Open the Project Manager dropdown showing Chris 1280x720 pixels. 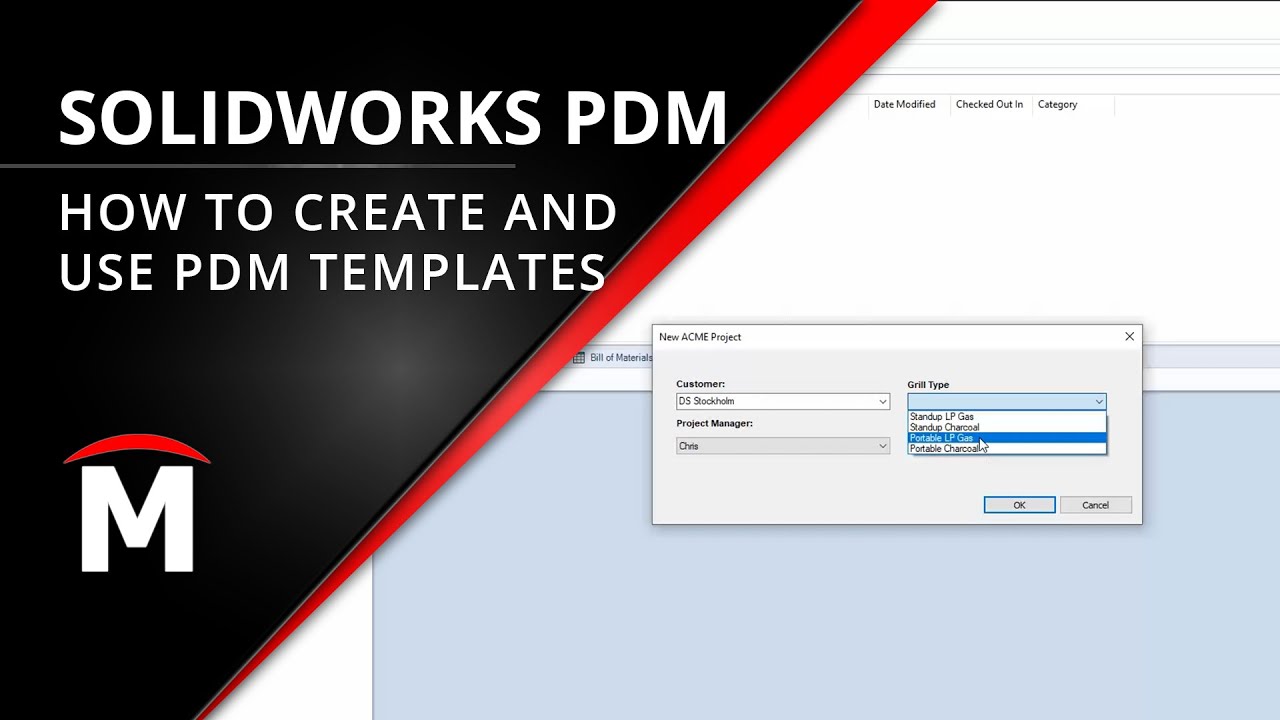(783, 446)
